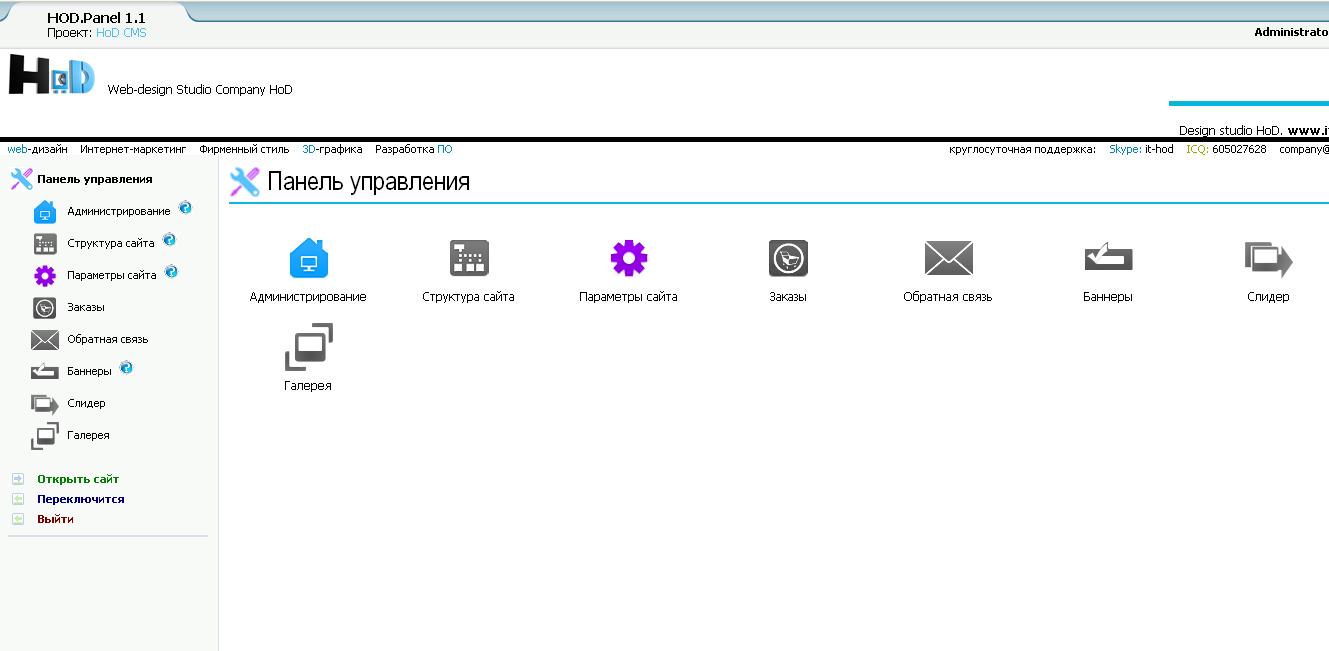Click the Design studio HoD website text
The width and height of the screenshot is (1329, 651).
pyautogui.click(x=1253, y=130)
